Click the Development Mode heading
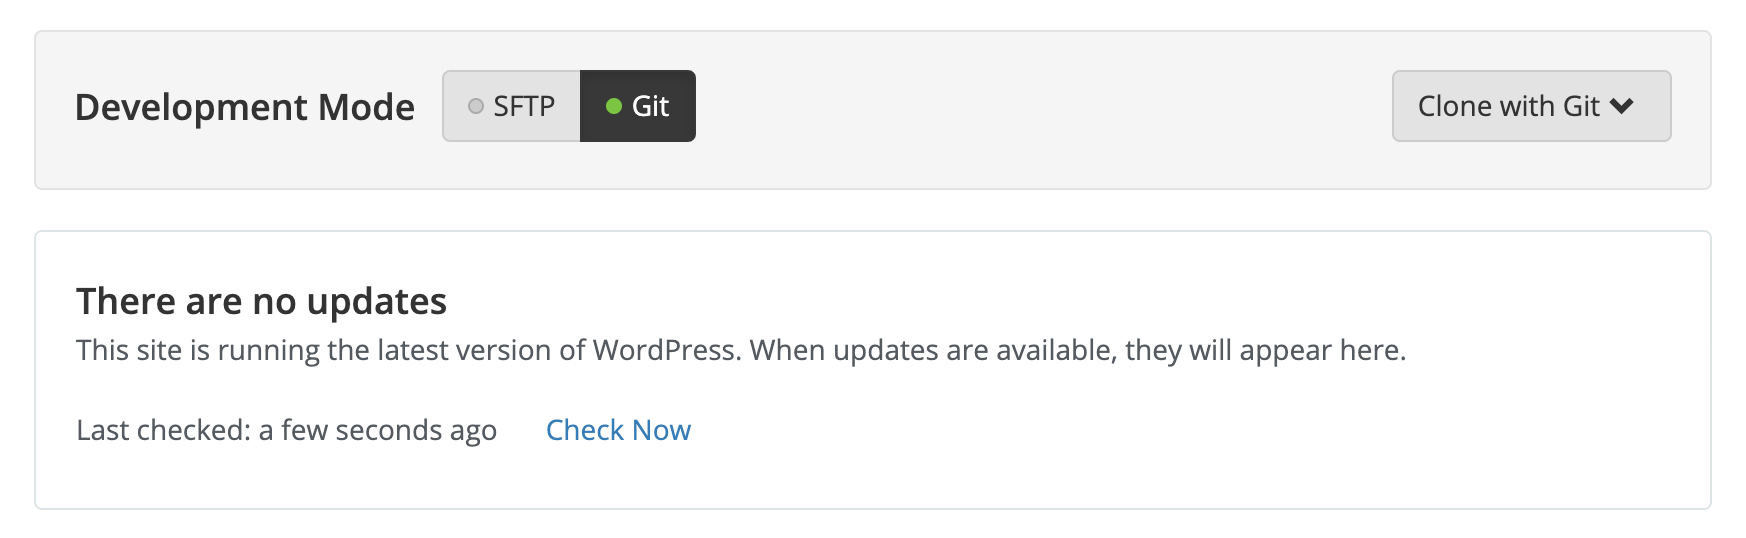 pyautogui.click(x=245, y=107)
